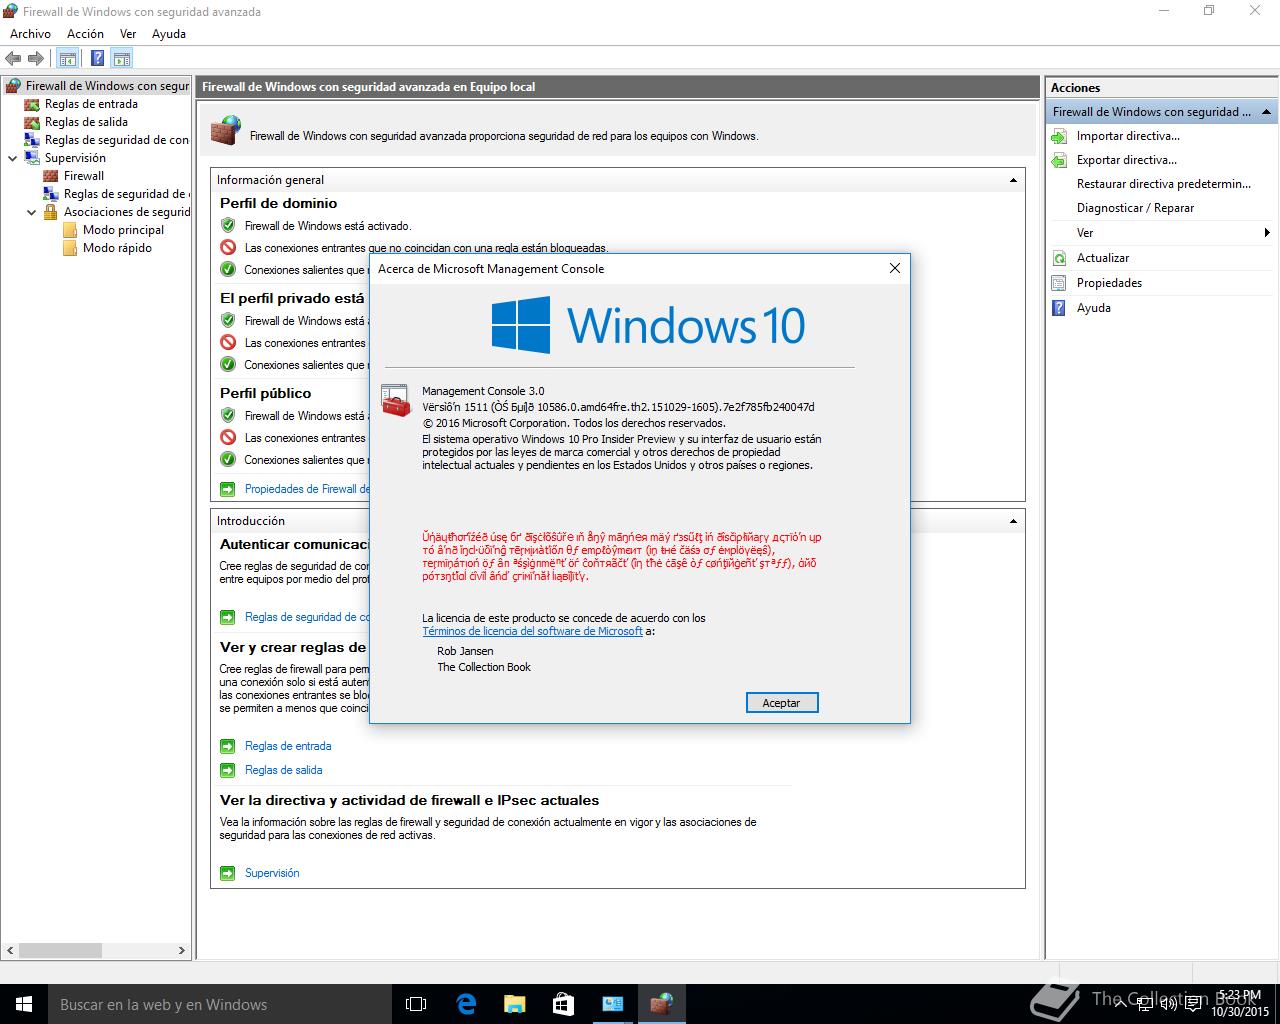The height and width of the screenshot is (1024, 1280).
Task: Open File Explorer from the taskbar
Action: click(514, 1004)
